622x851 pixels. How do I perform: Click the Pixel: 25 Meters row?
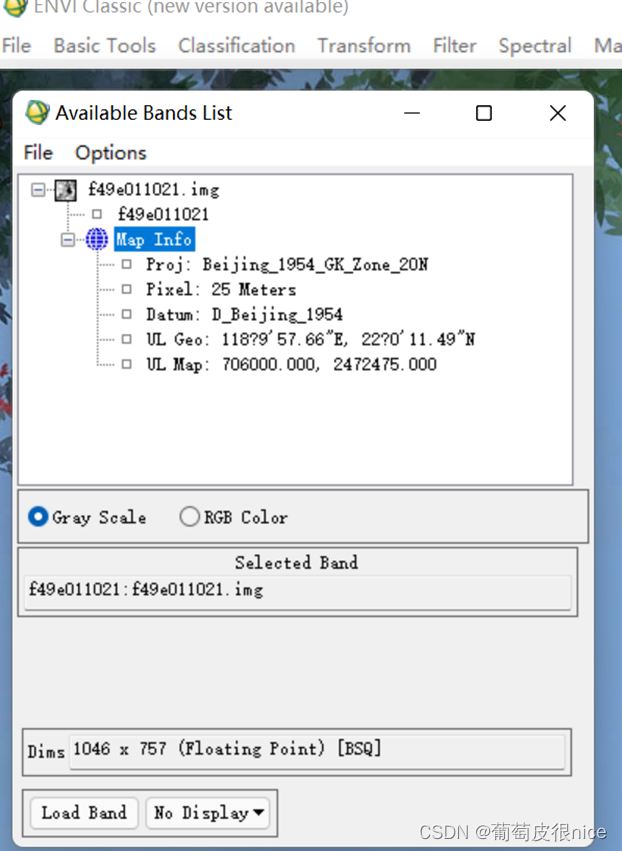220,289
